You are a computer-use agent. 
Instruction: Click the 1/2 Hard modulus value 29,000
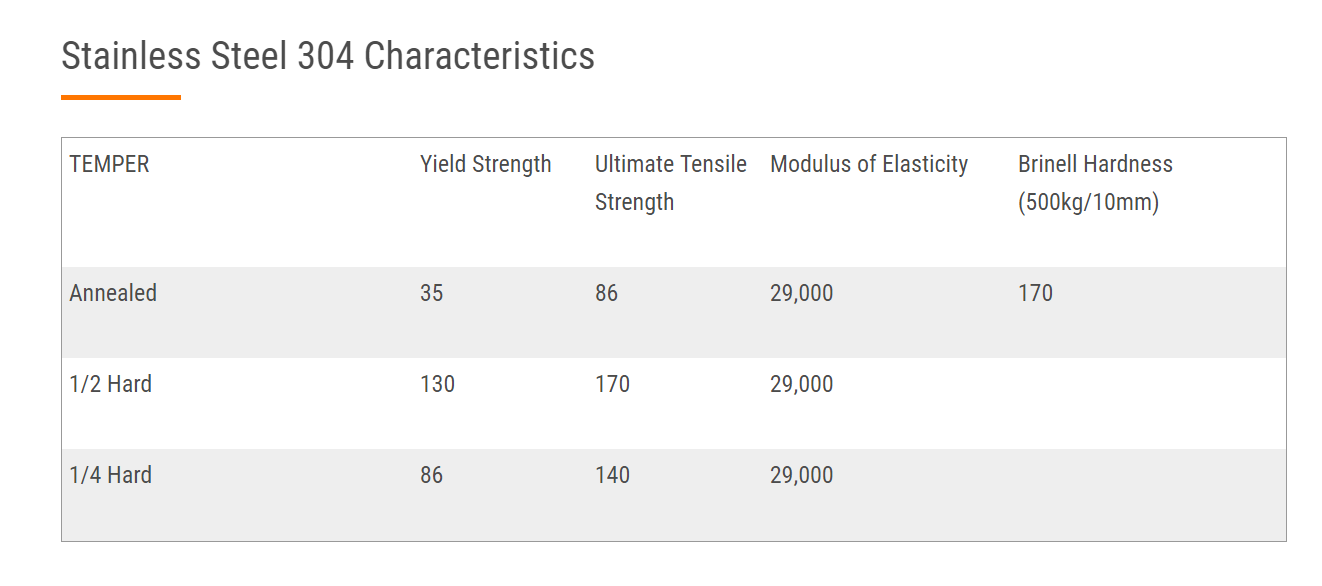click(801, 384)
